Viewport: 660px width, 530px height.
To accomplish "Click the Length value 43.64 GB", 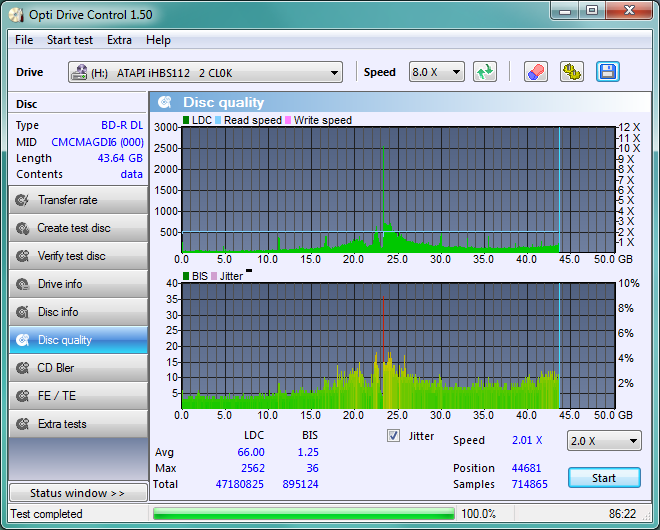I will tap(120, 158).
